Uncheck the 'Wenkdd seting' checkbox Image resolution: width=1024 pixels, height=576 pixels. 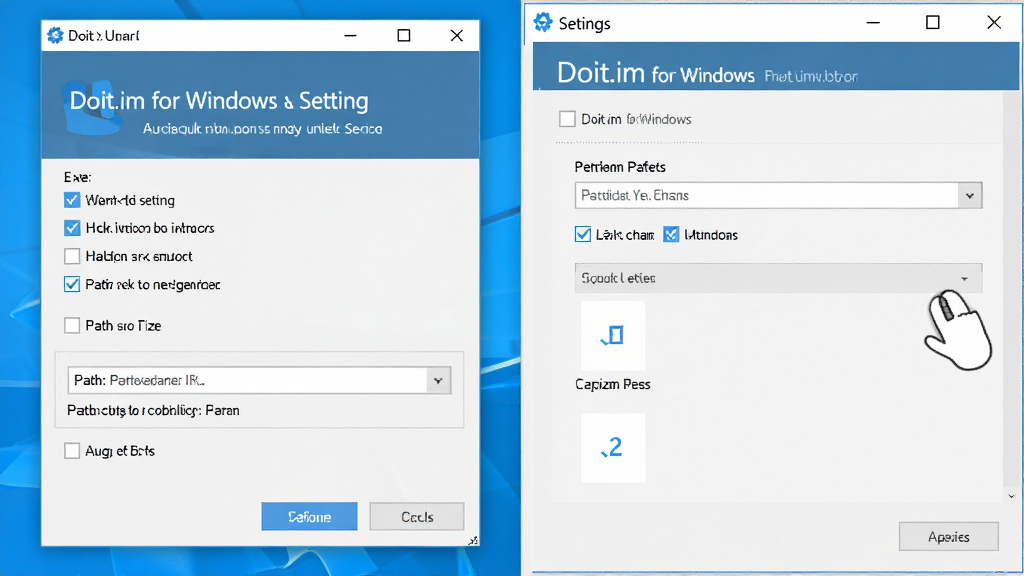72,200
